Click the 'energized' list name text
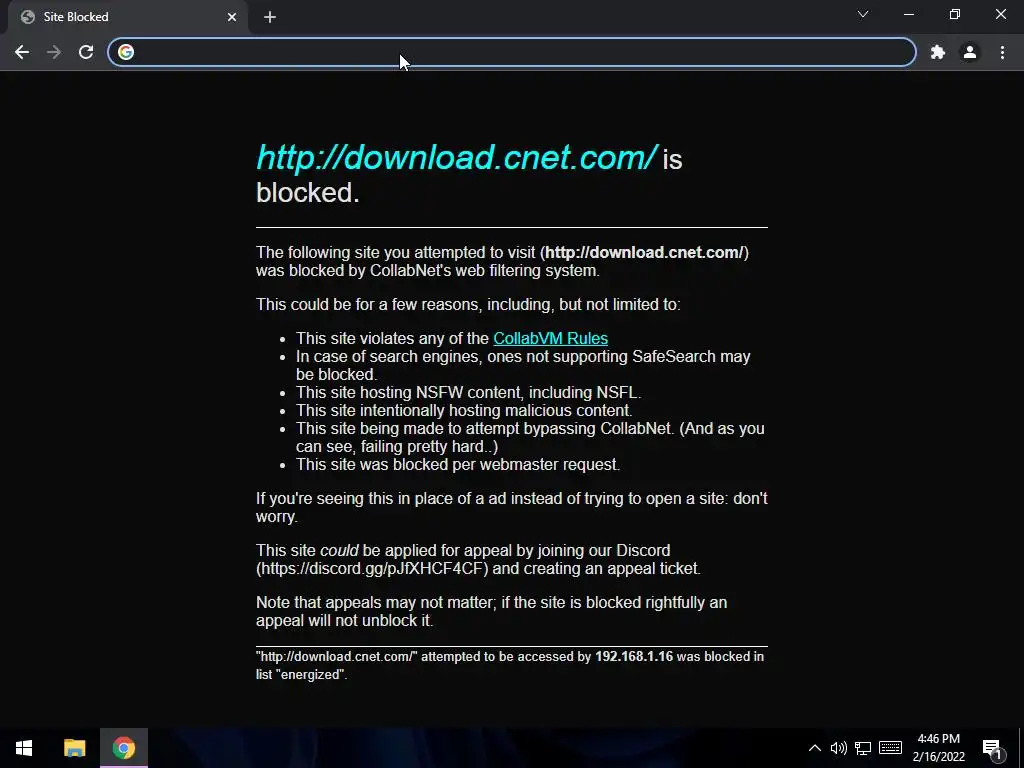This screenshot has height=768, width=1024. pyautogui.click(x=312, y=675)
